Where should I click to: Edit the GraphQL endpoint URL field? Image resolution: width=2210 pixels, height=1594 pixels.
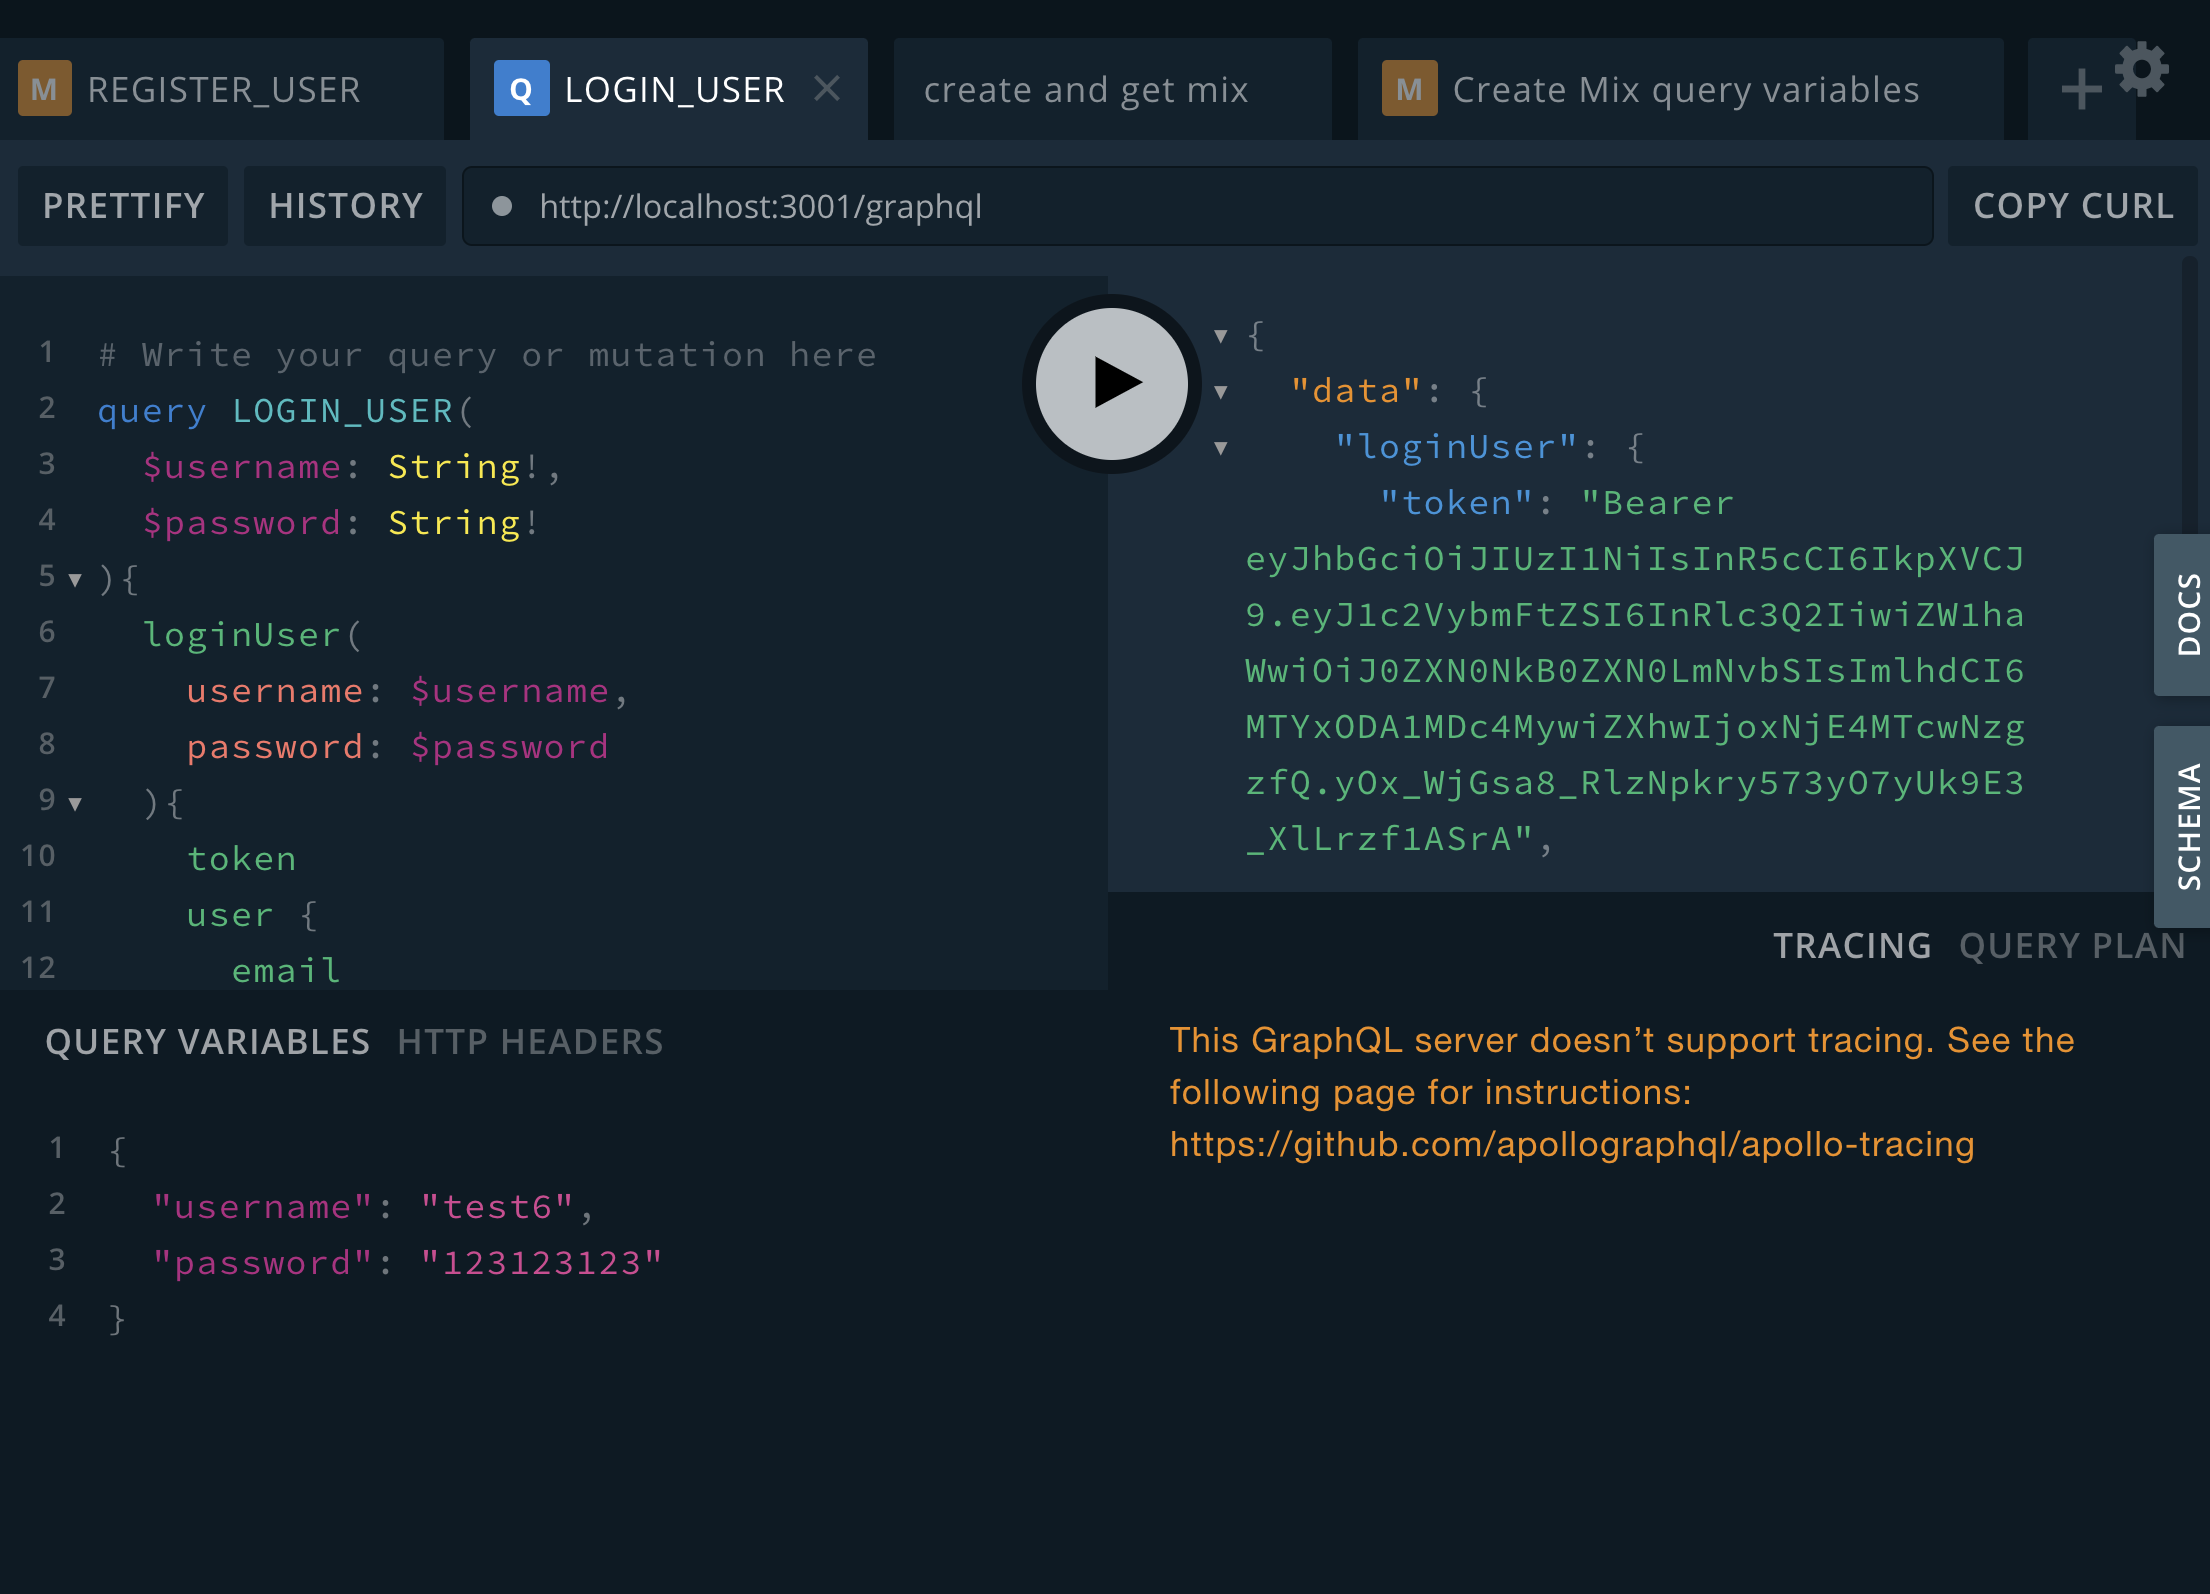(x=1197, y=206)
